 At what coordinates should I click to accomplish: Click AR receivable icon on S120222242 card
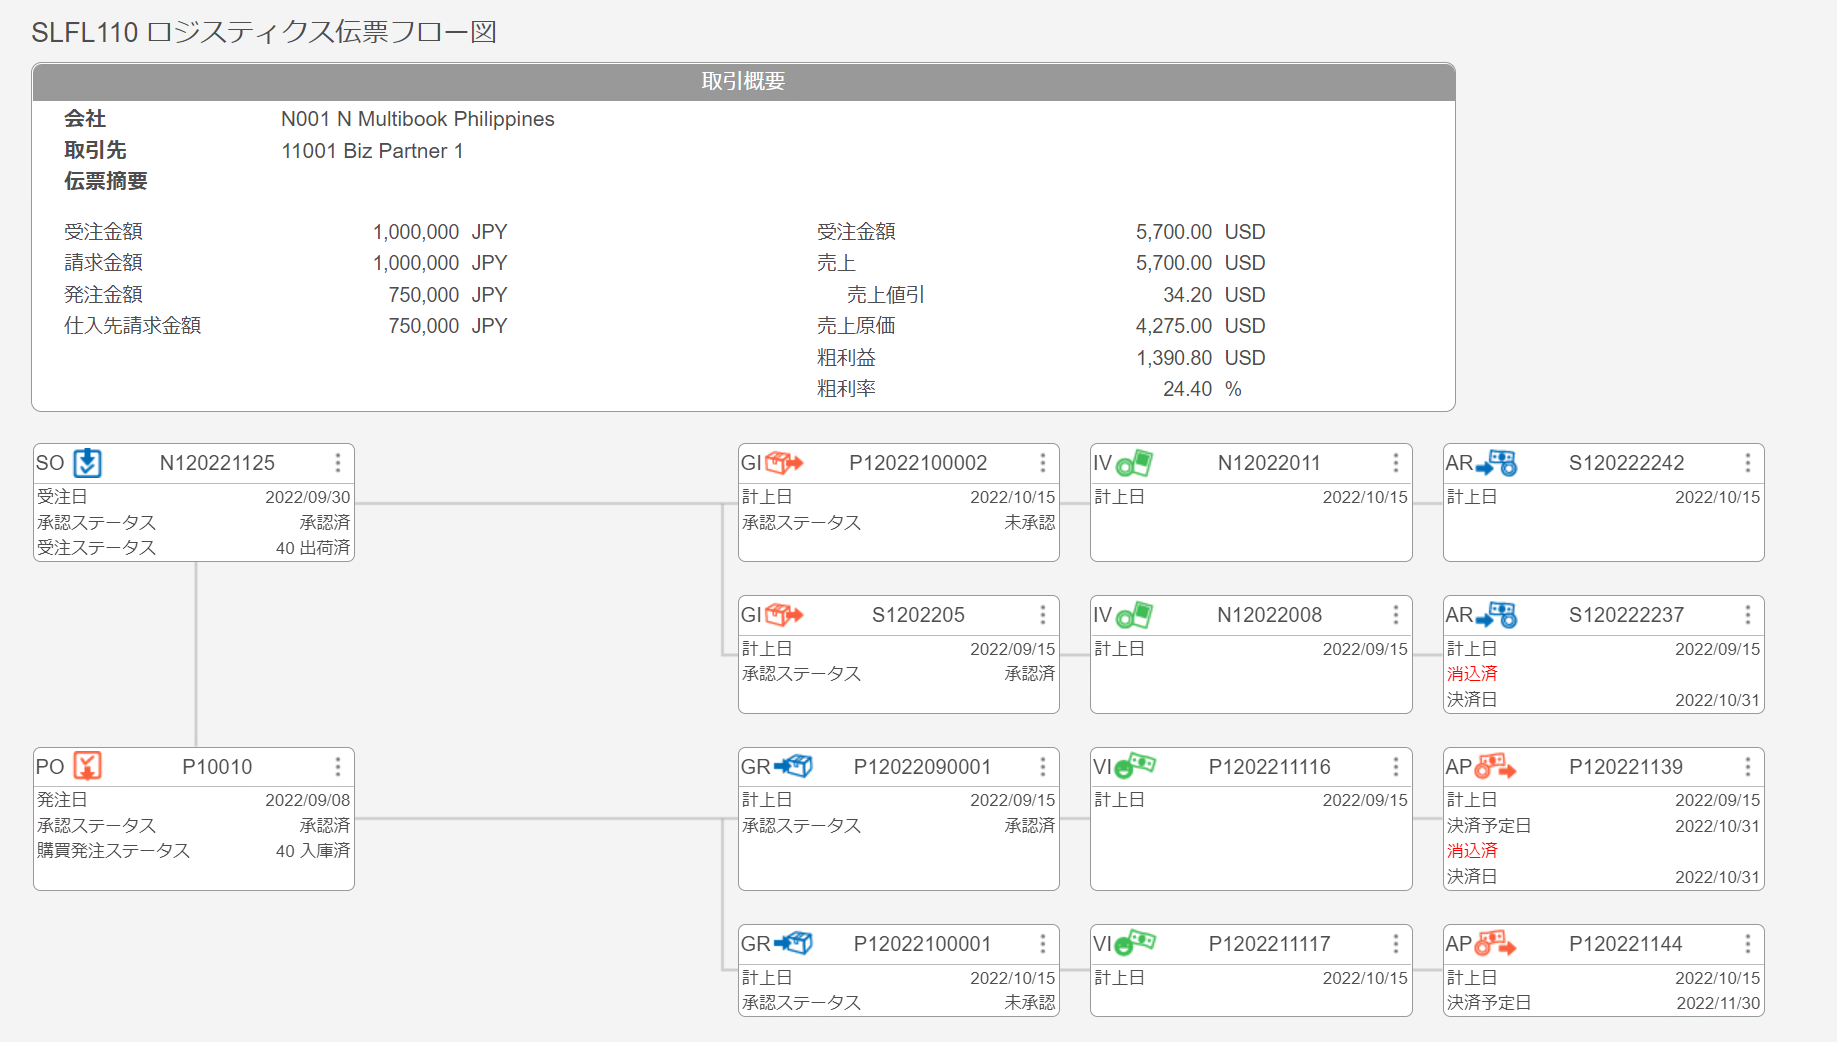(x=1496, y=463)
